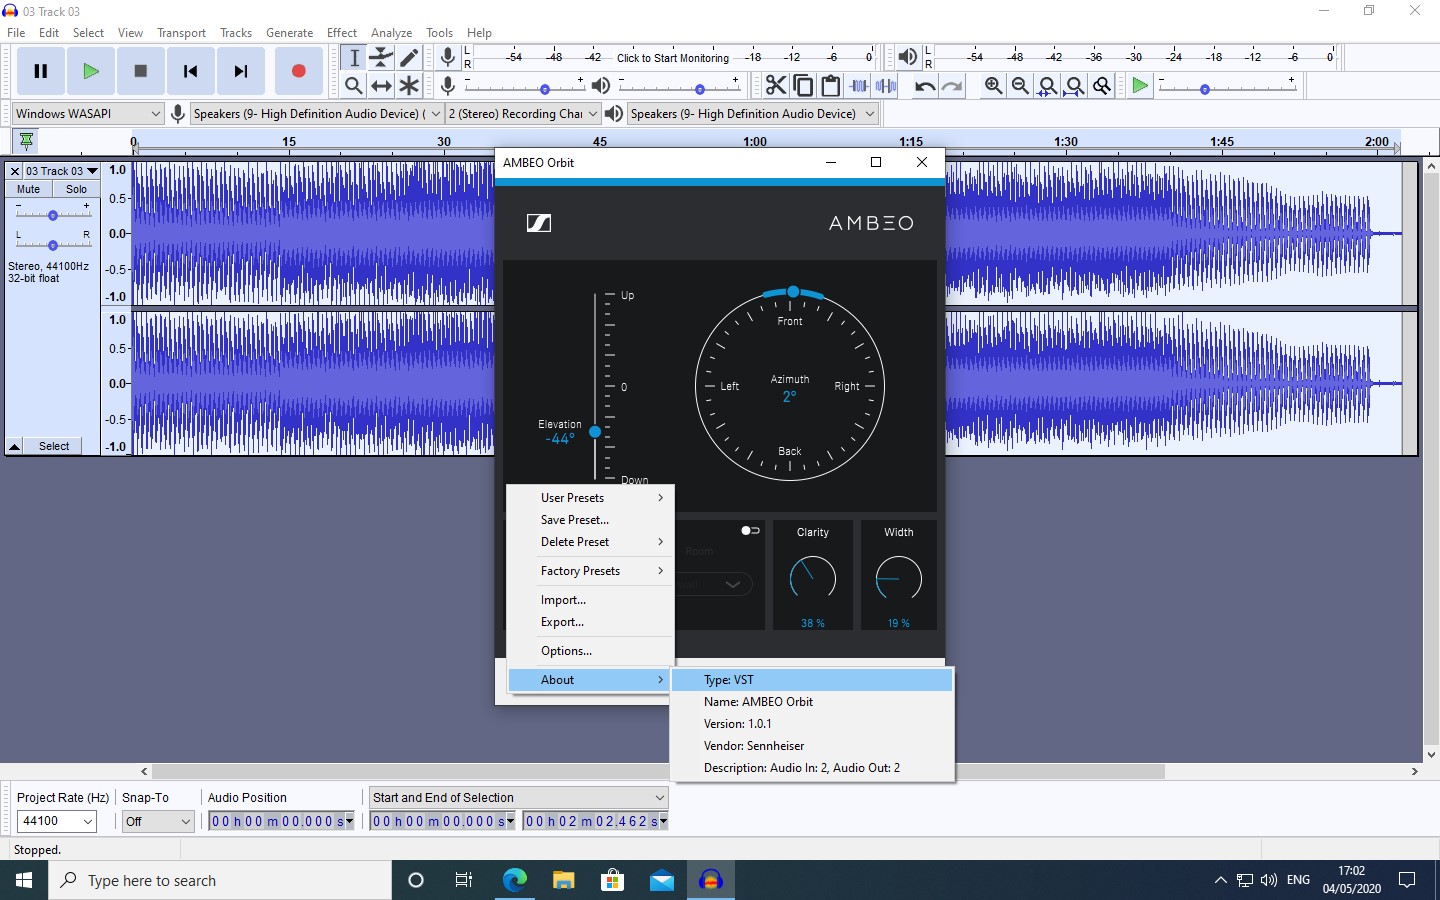Expand the Delete Preset submenu
The image size is (1440, 900).
point(591,542)
